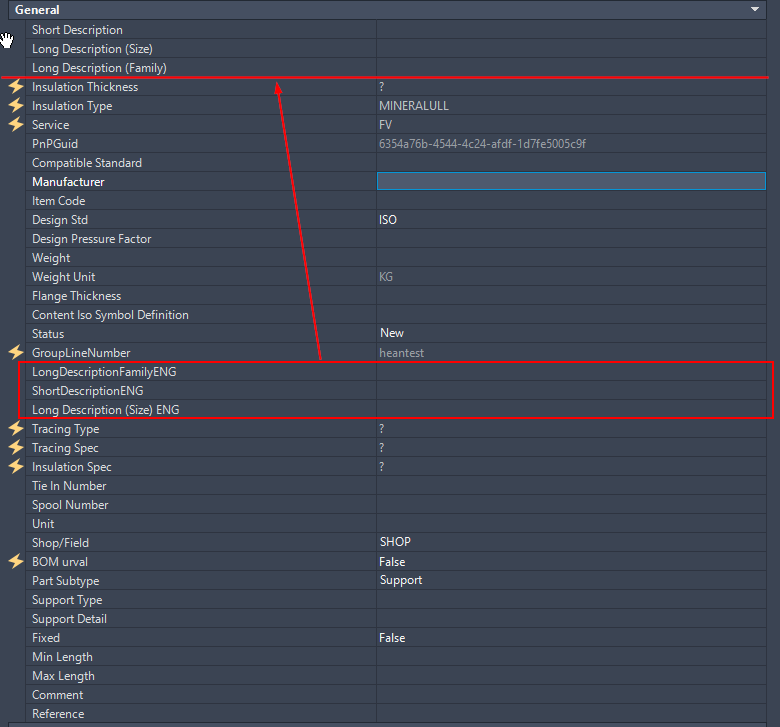The height and width of the screenshot is (727, 780).
Task: Select the Min Length label
Action: click(62, 657)
